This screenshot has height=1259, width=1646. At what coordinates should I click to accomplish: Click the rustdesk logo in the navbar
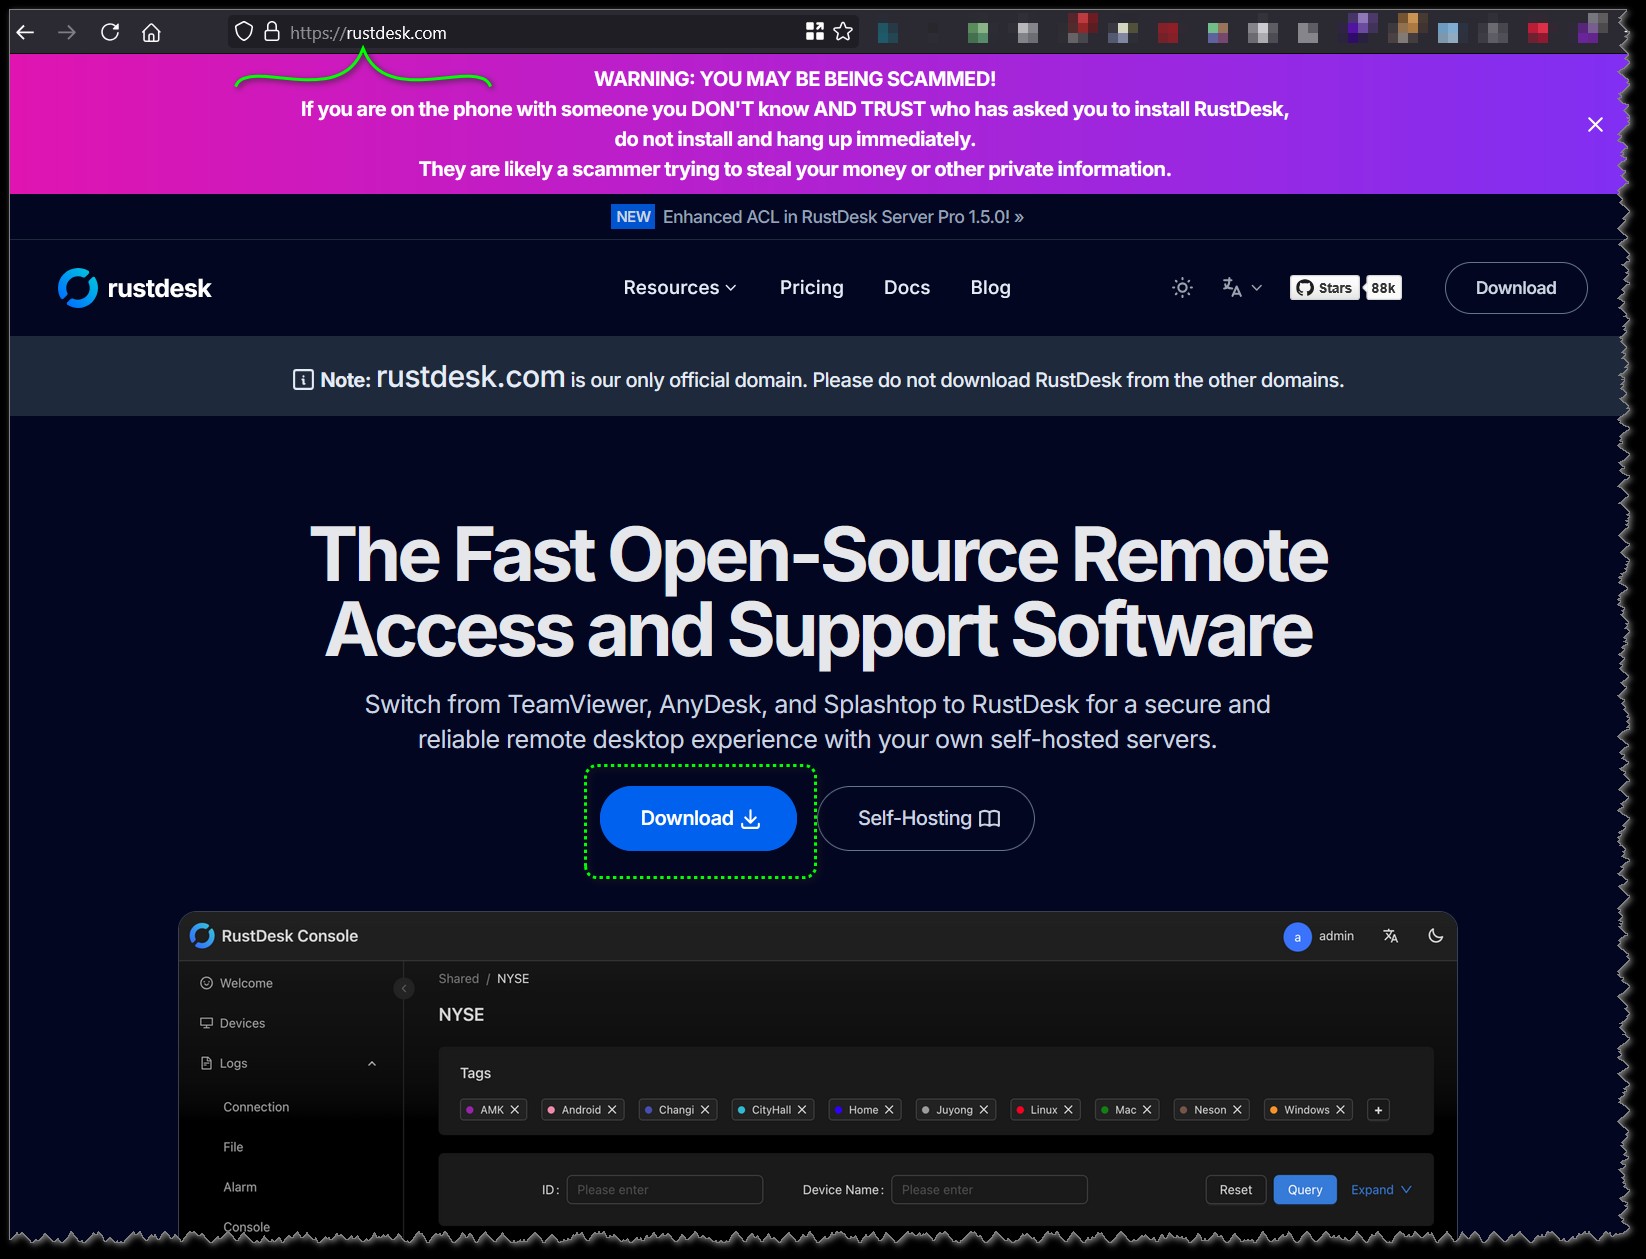(x=135, y=288)
